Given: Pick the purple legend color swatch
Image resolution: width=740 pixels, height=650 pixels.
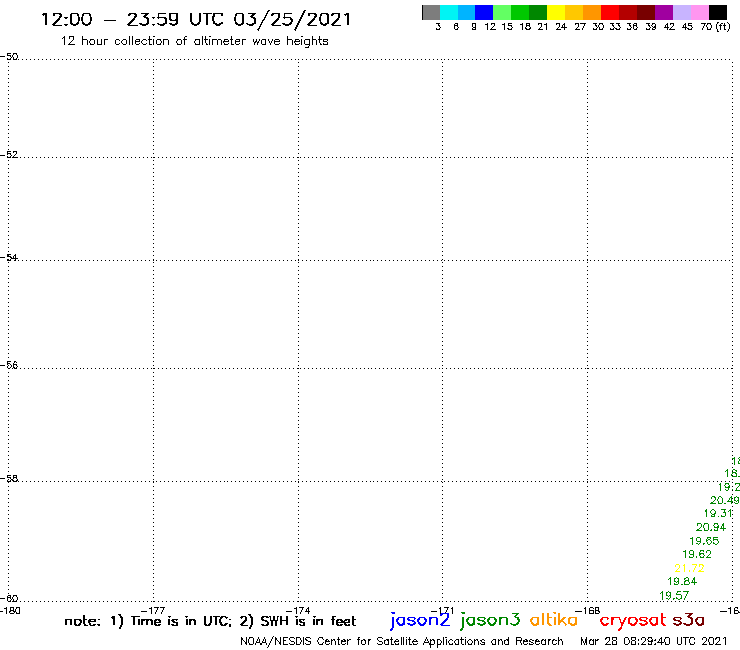Looking at the screenshot, I should tap(664, 12).
